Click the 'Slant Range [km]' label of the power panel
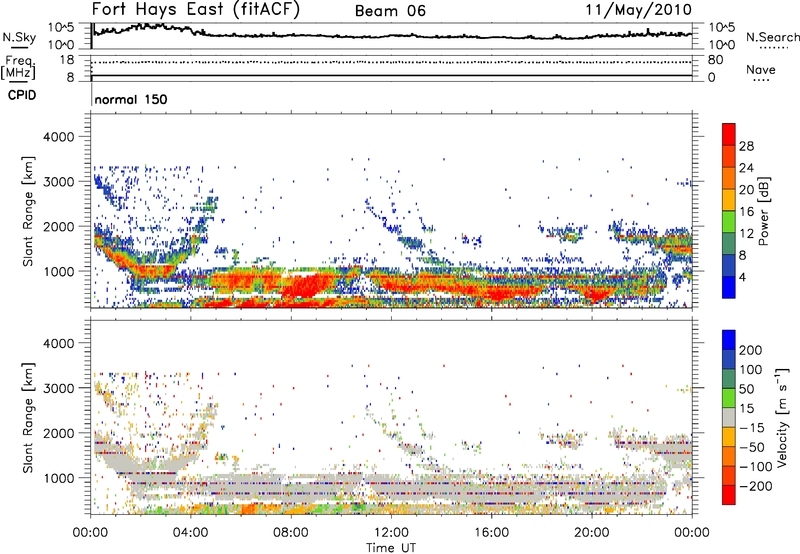Image resolution: width=800 pixels, height=554 pixels. click(x=28, y=211)
